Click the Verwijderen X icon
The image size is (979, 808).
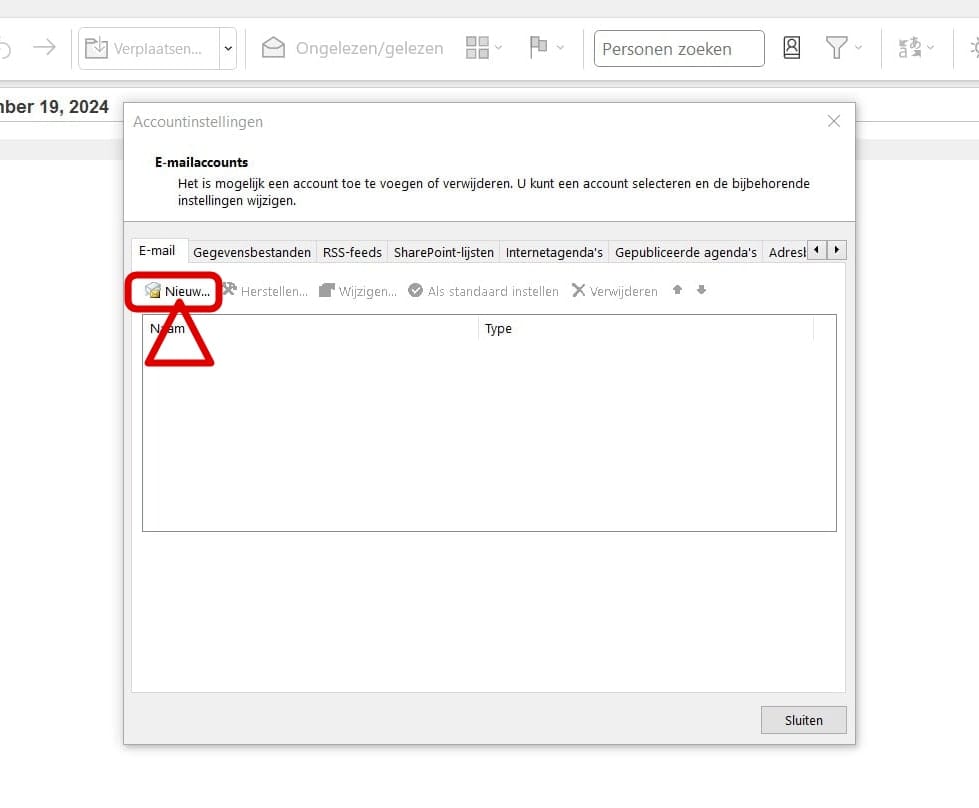click(x=578, y=290)
